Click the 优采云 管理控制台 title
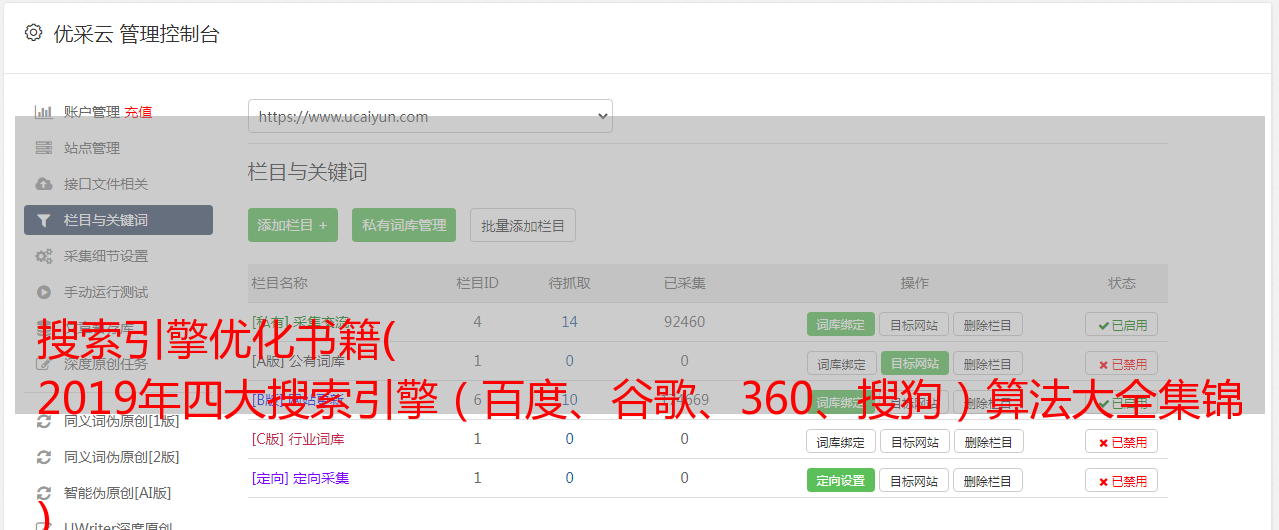This screenshot has height=530, width=1279. click(x=136, y=34)
